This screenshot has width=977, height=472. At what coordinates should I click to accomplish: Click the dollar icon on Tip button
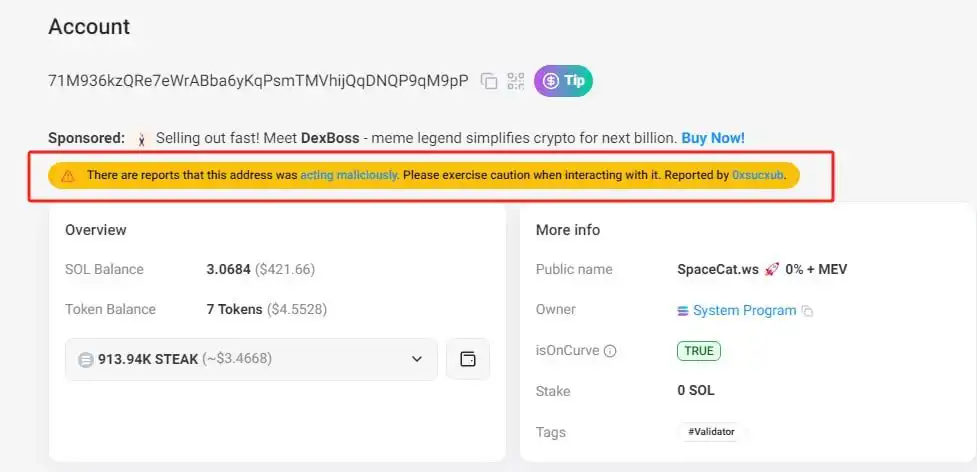[549, 81]
